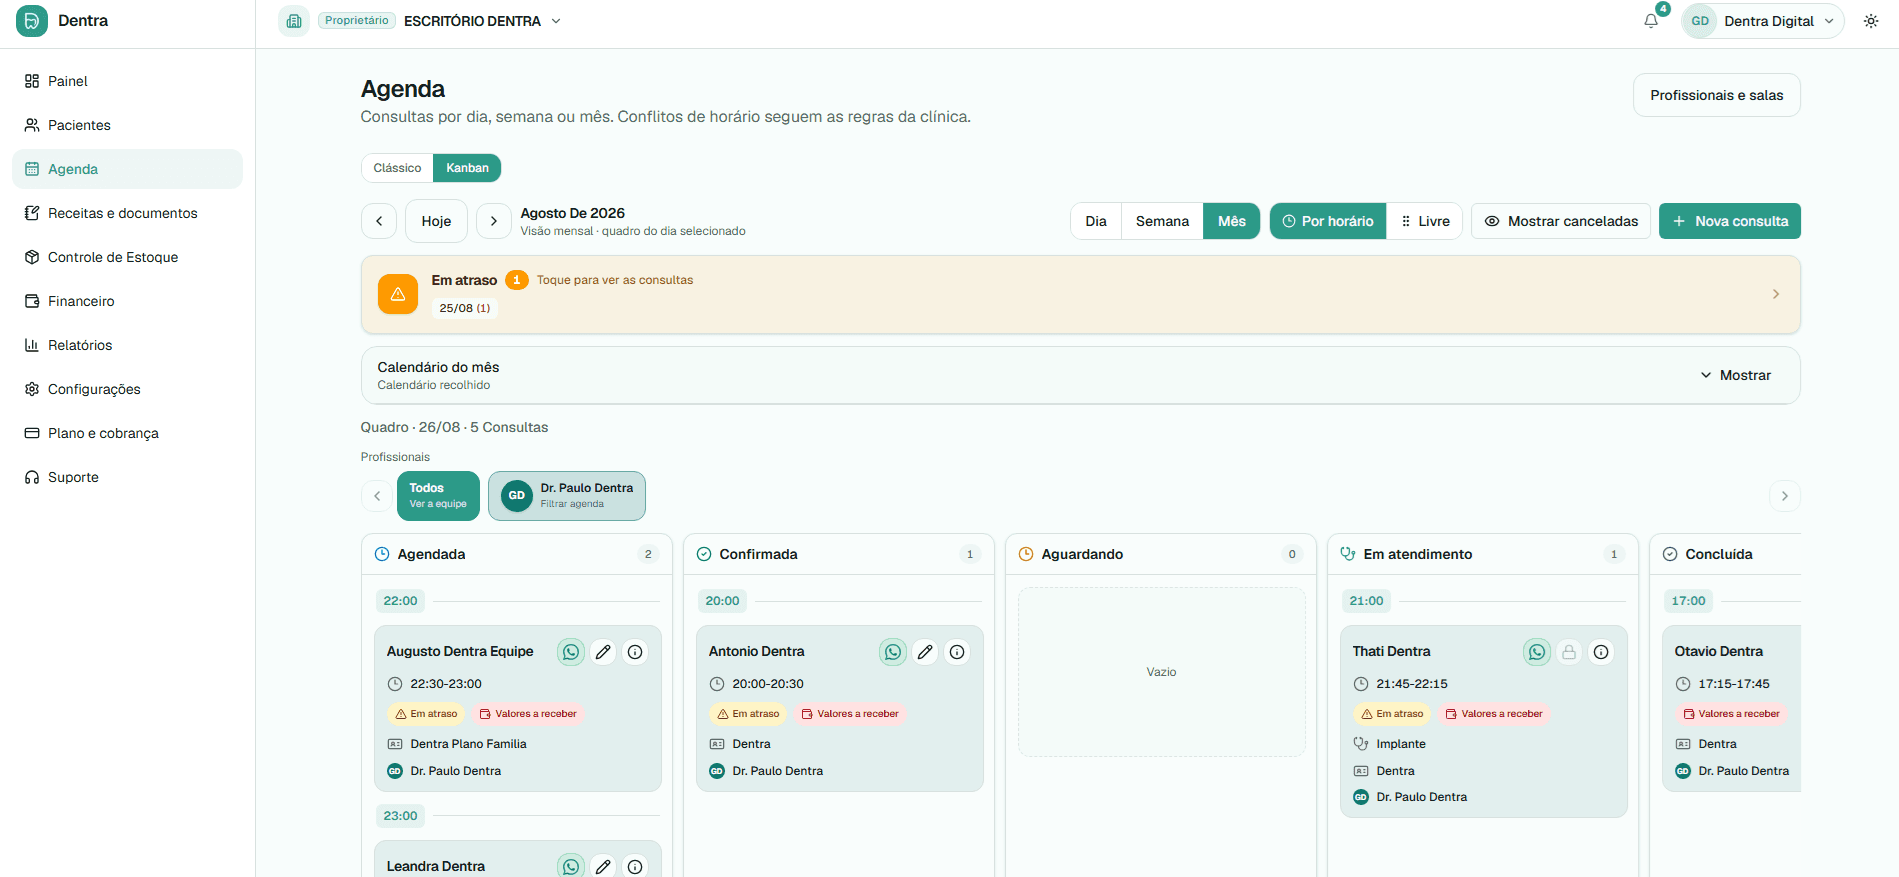Open Dentra Digital account menu
Screen dimensions: 1899x877
1763,21
